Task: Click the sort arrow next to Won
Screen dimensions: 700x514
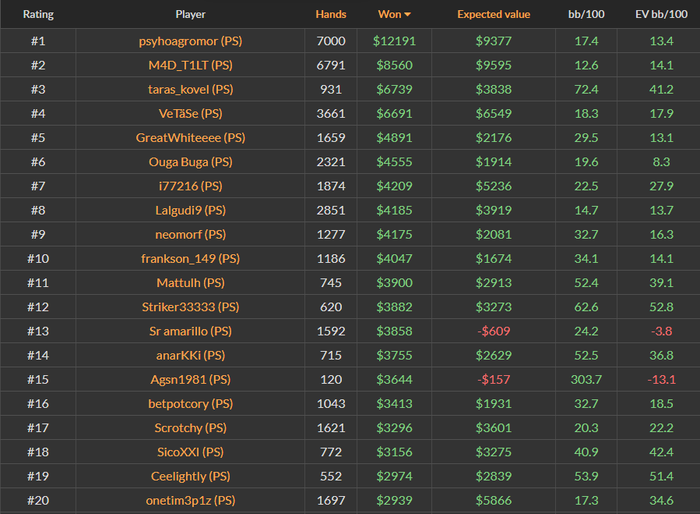Action: click(407, 15)
